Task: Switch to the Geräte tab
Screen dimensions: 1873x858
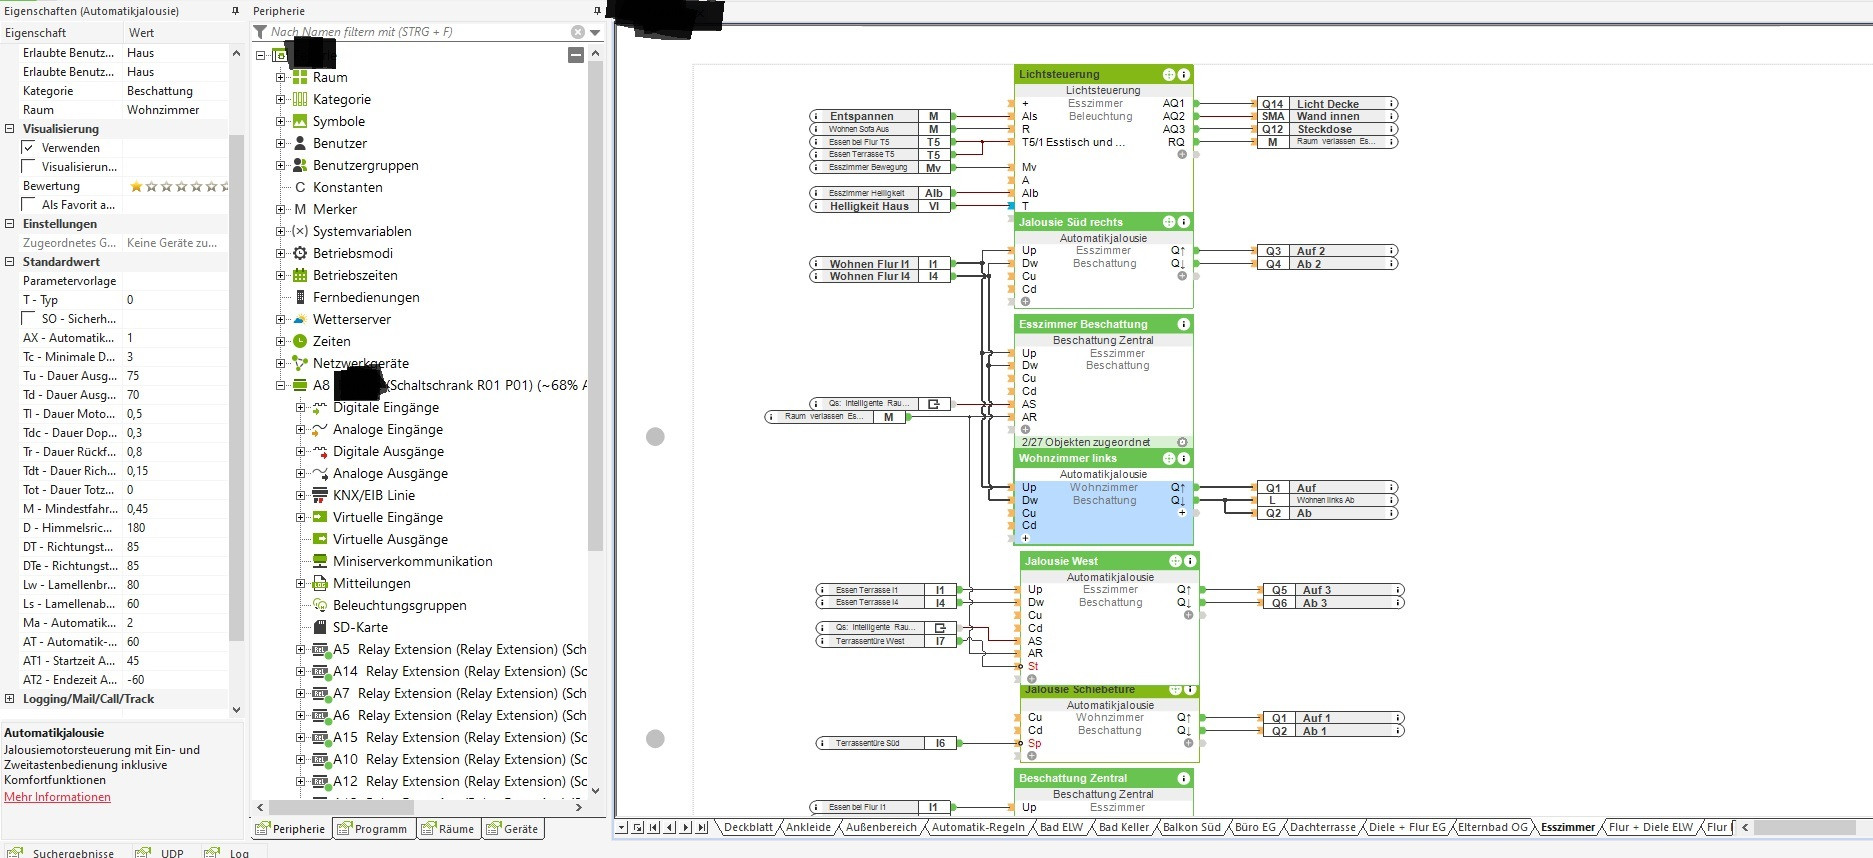Action: (x=513, y=829)
